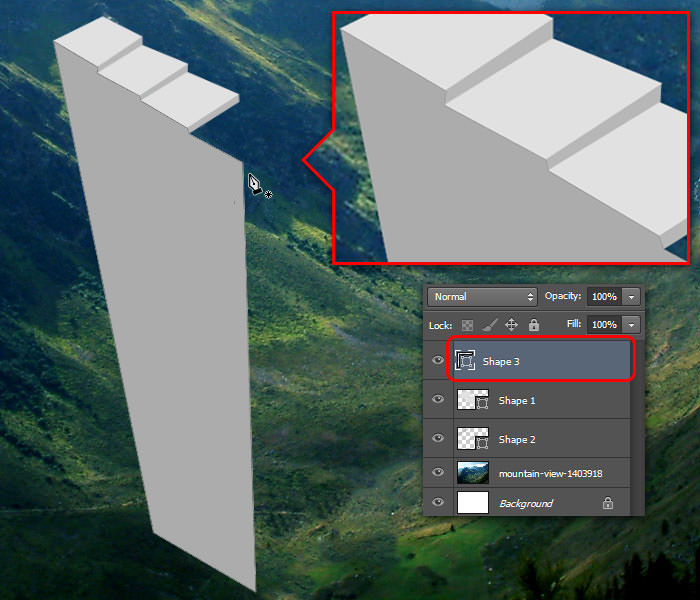This screenshot has width=700, height=600.
Task: Toggle lock image pixels brush icon
Action: (490, 325)
